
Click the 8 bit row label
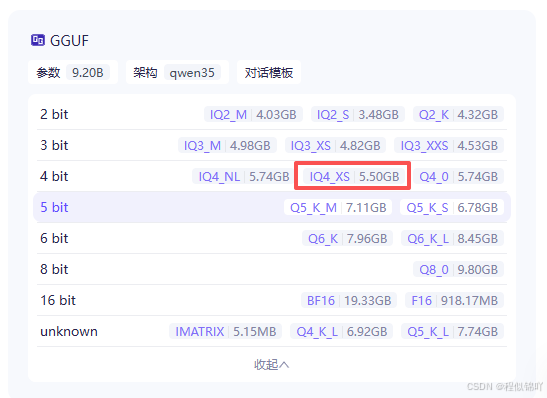54,270
